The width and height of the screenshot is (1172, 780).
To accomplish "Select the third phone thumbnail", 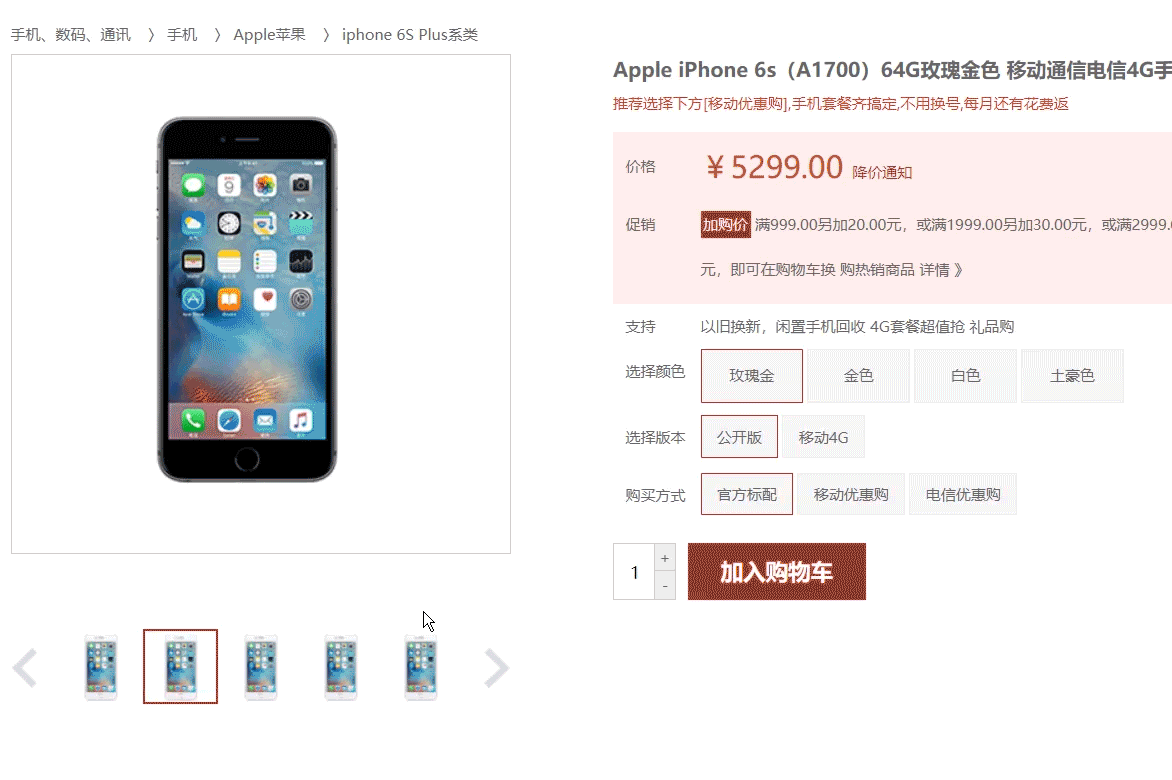I will [x=261, y=667].
